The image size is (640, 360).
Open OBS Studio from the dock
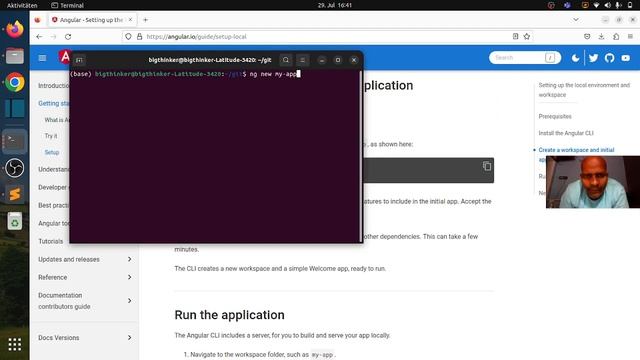click(x=15, y=168)
